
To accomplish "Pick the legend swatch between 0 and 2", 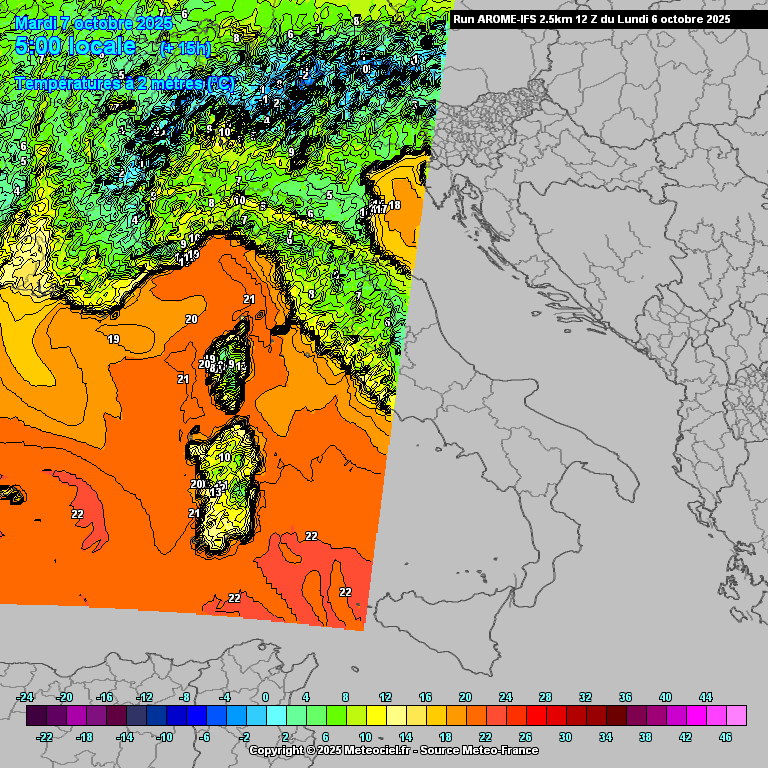I will pos(276,716).
